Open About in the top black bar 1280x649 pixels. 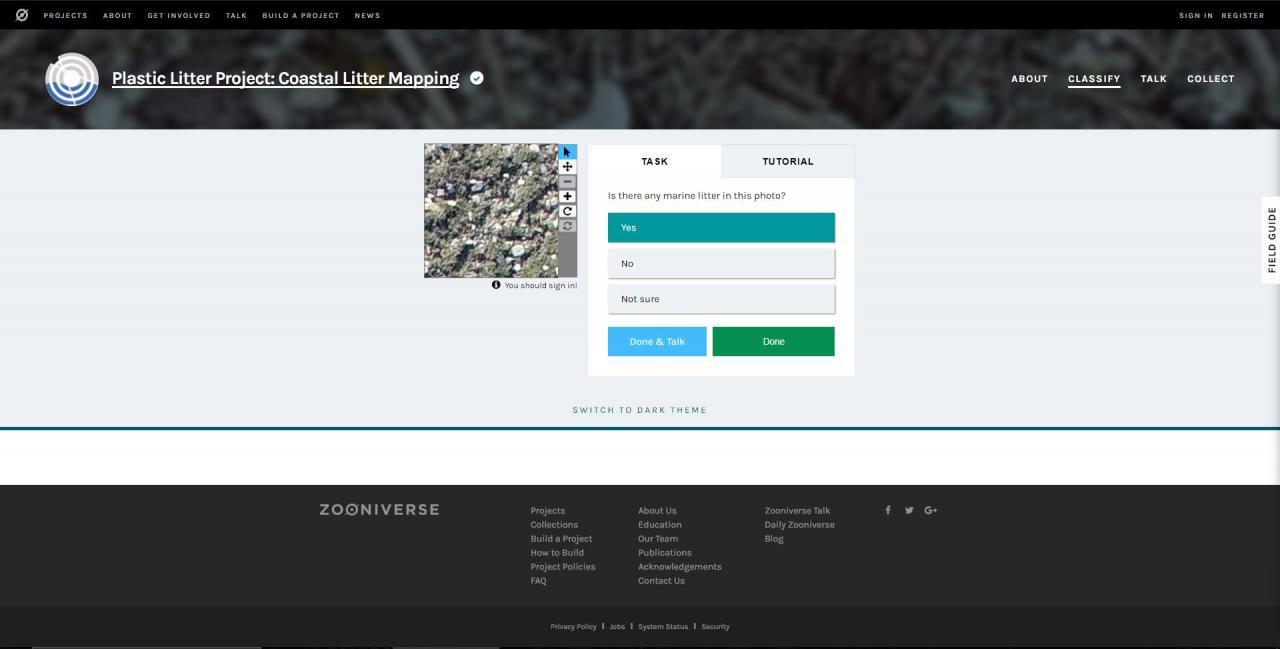click(117, 15)
